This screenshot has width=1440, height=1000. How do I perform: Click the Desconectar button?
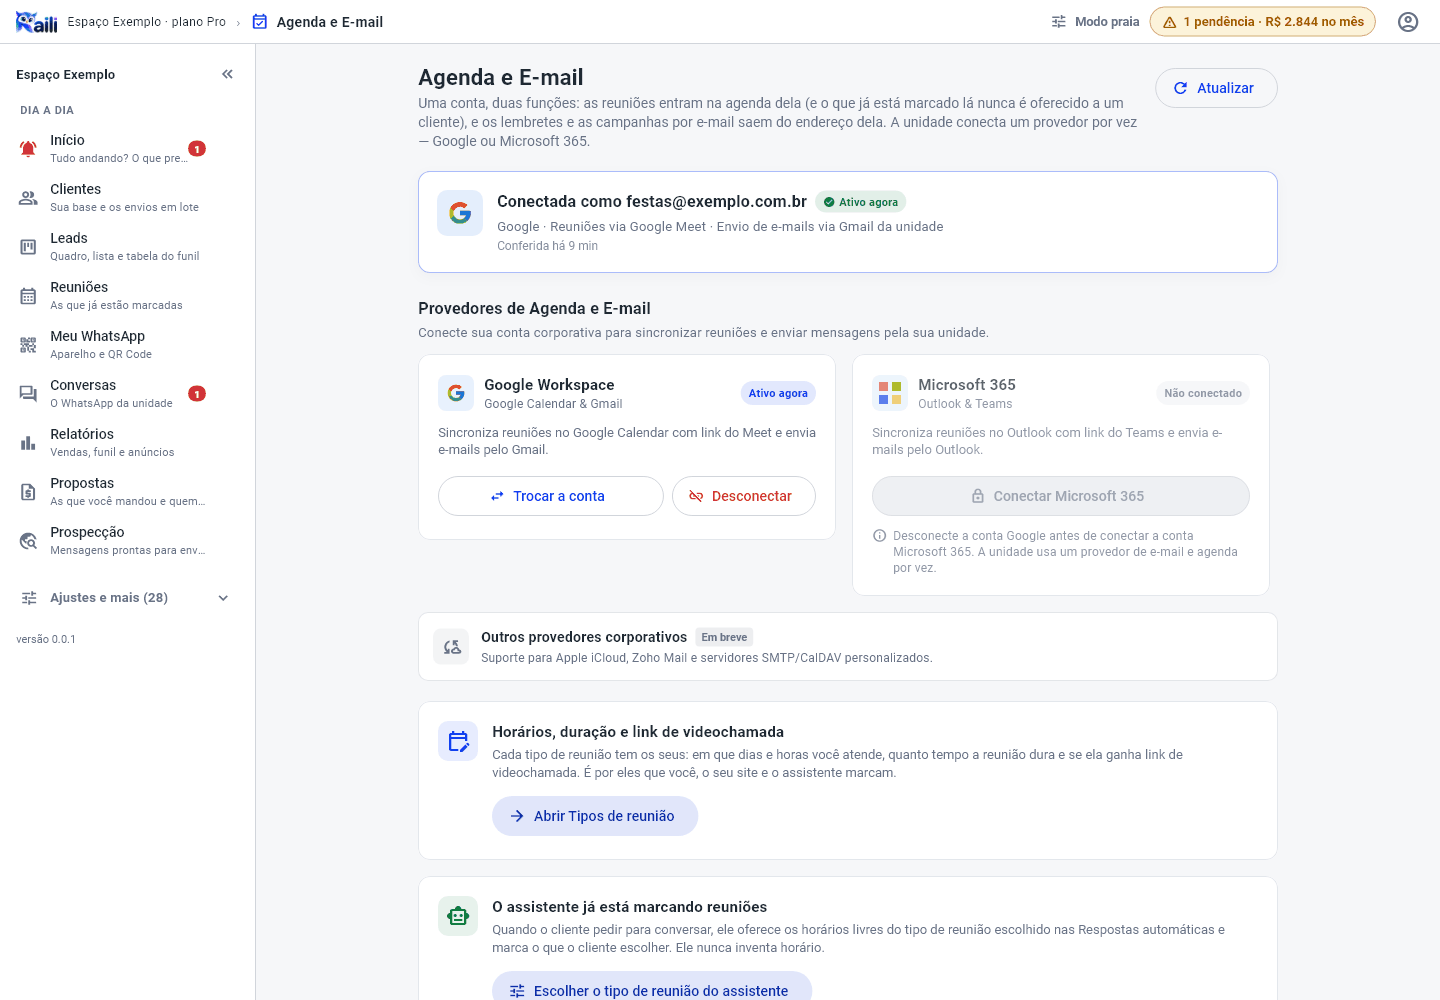pos(744,496)
